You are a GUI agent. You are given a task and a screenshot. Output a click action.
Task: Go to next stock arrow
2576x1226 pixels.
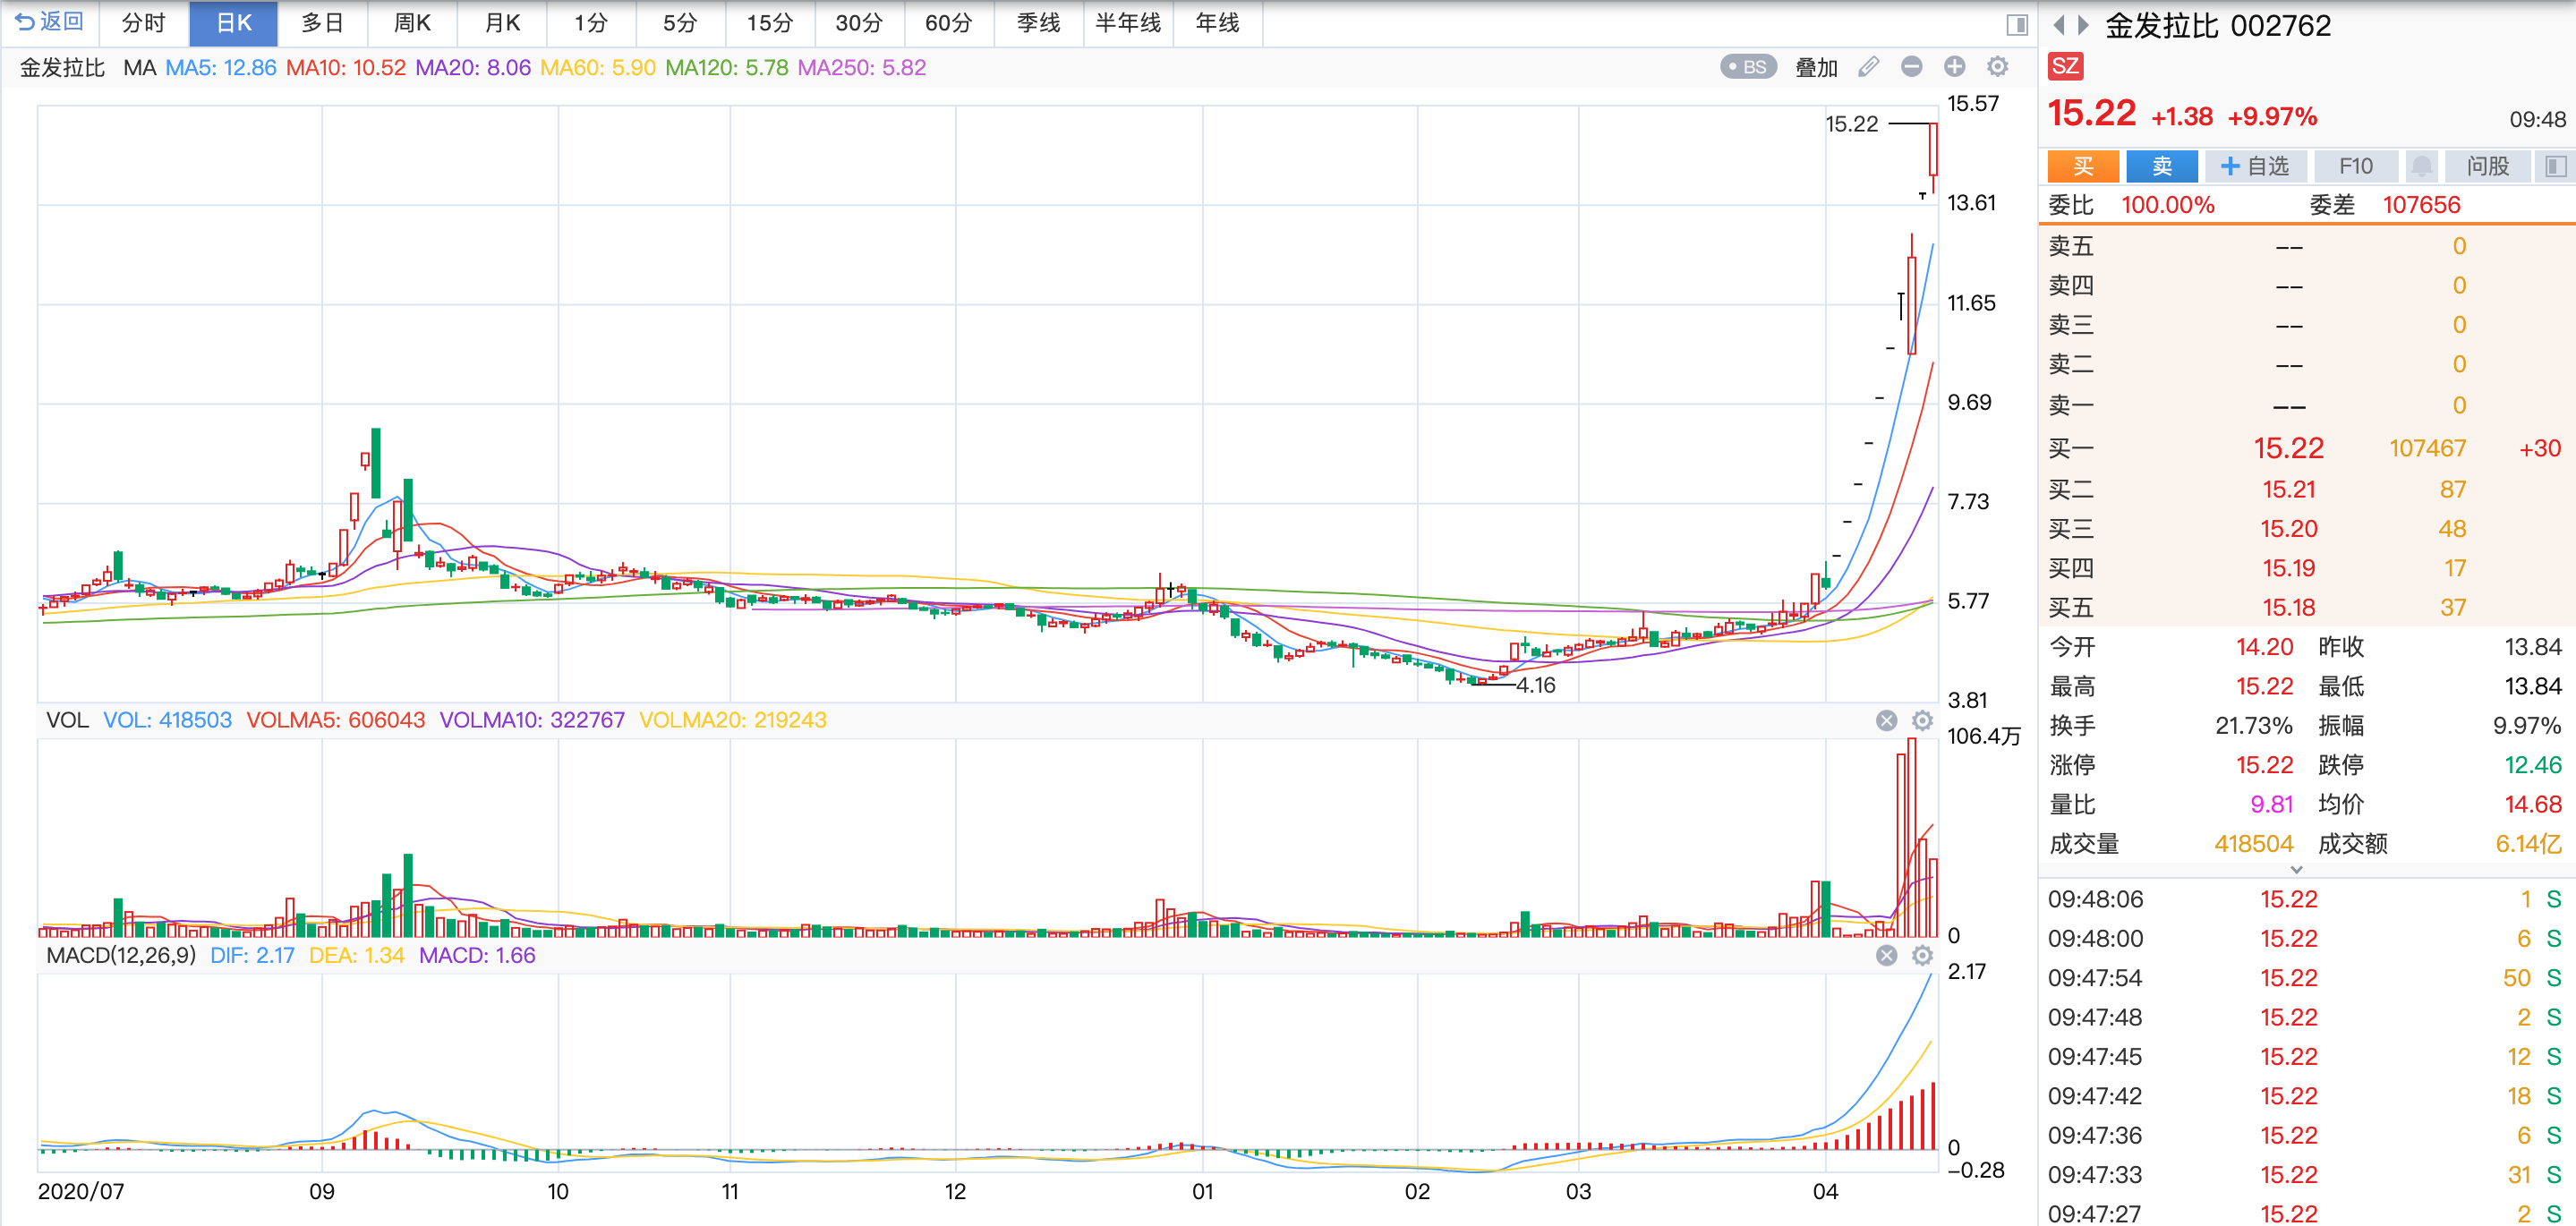tap(2083, 25)
